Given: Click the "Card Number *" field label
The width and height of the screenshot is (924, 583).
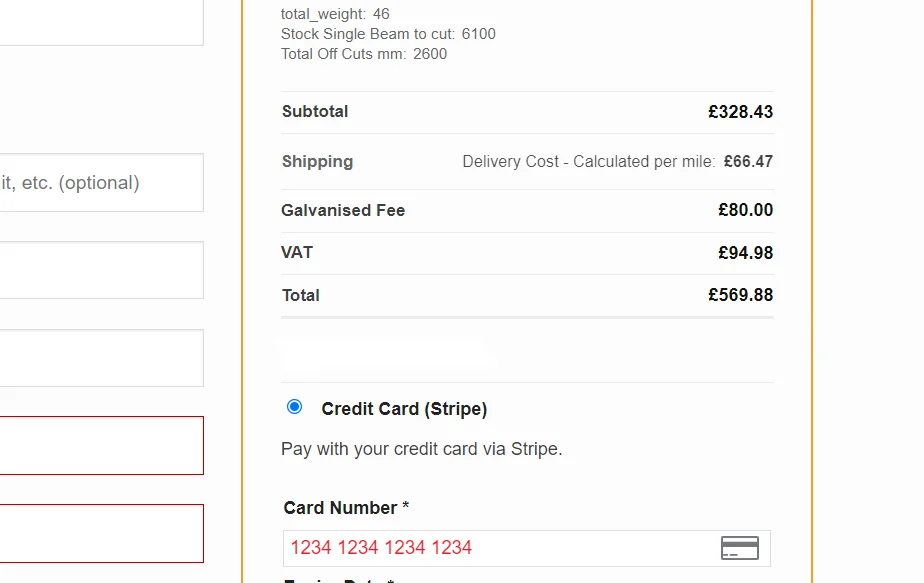Looking at the screenshot, I should [x=346, y=508].
